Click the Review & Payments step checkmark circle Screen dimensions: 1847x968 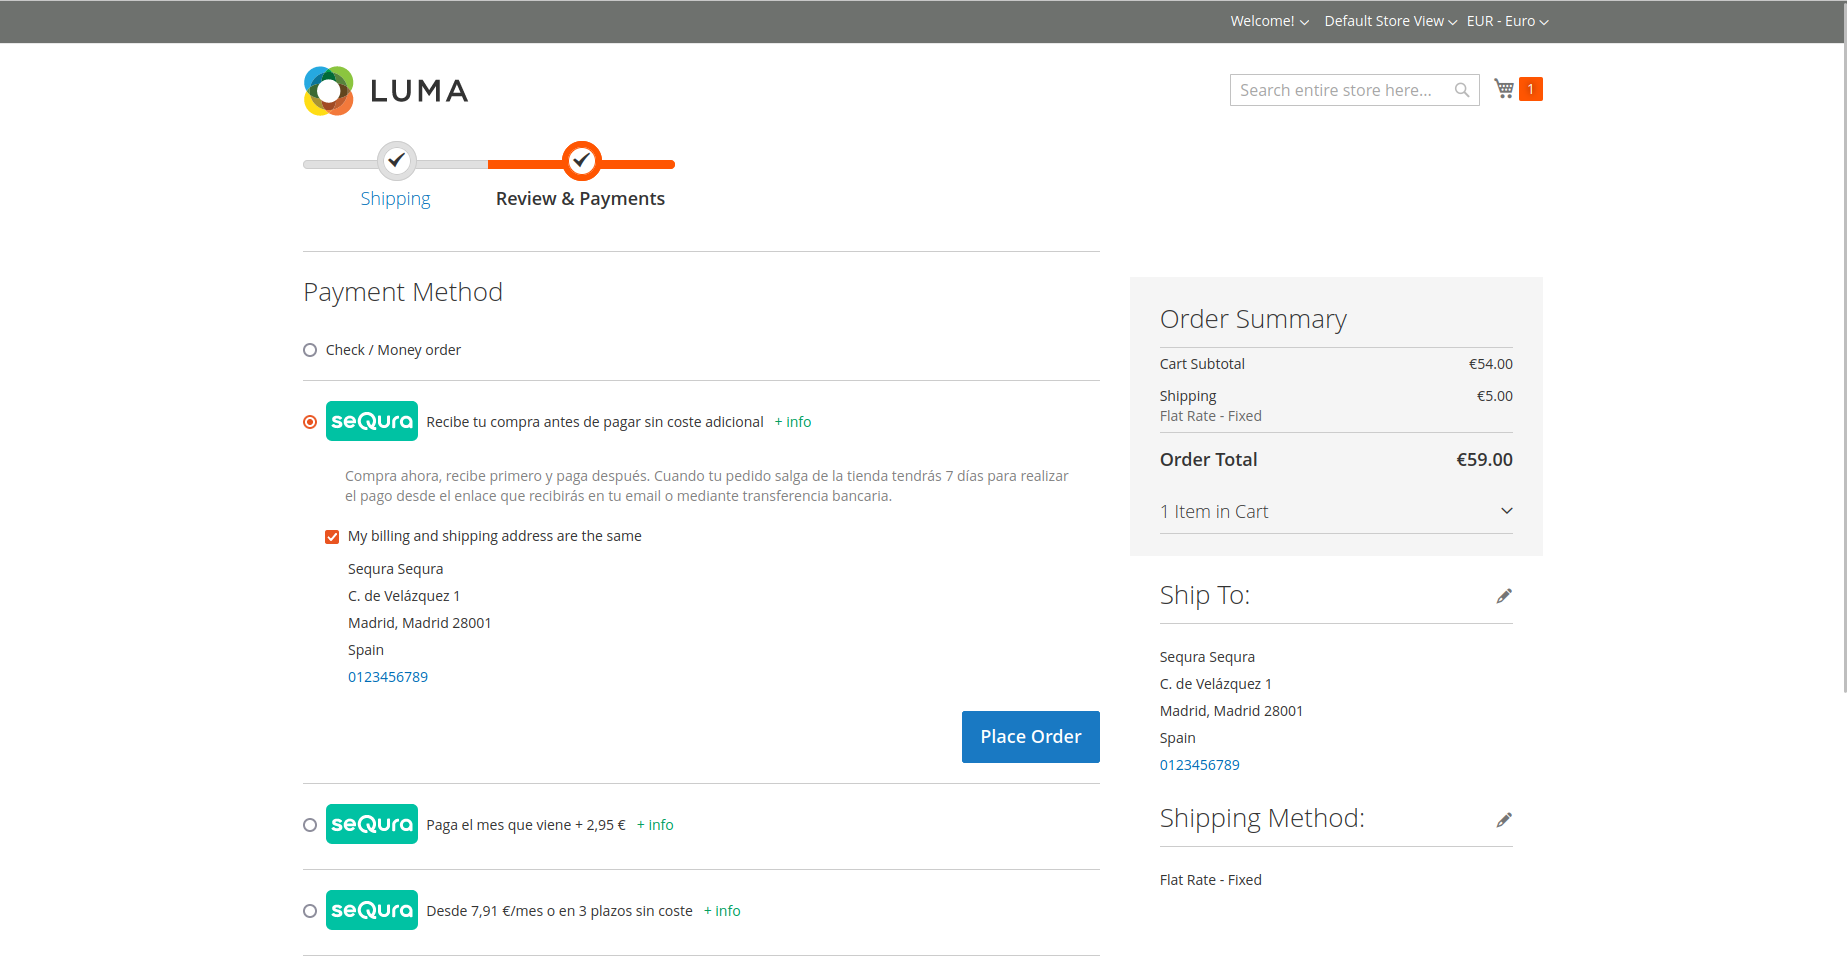(581, 160)
